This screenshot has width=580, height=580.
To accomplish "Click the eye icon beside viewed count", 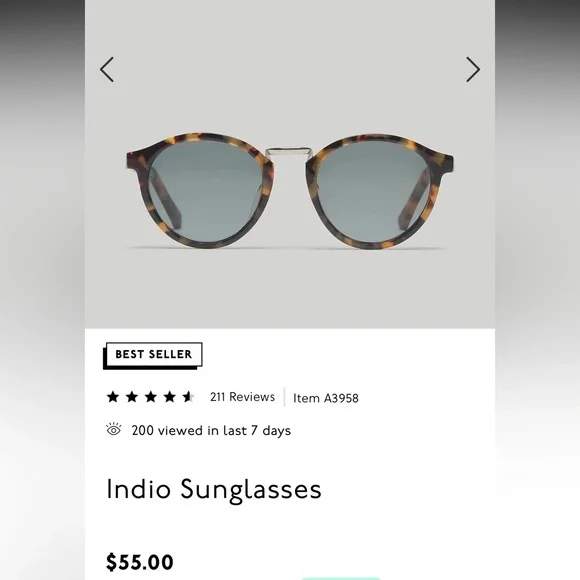I will tap(114, 429).
